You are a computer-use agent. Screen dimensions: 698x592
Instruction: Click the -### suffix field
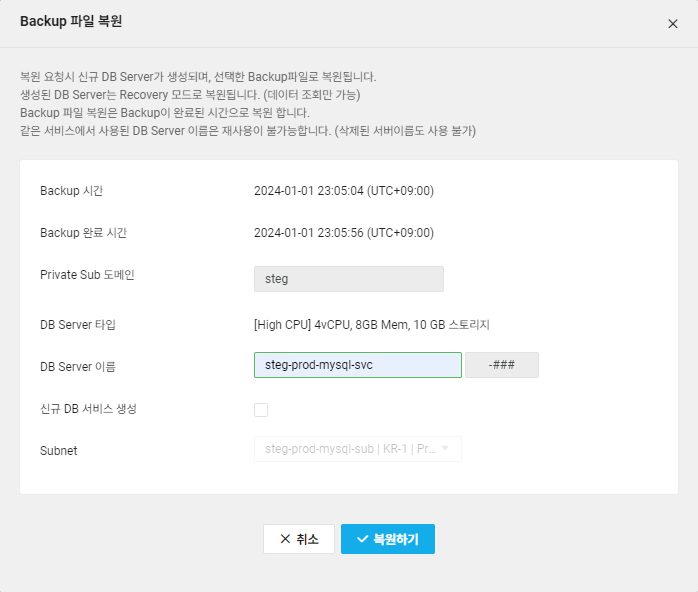(502, 365)
